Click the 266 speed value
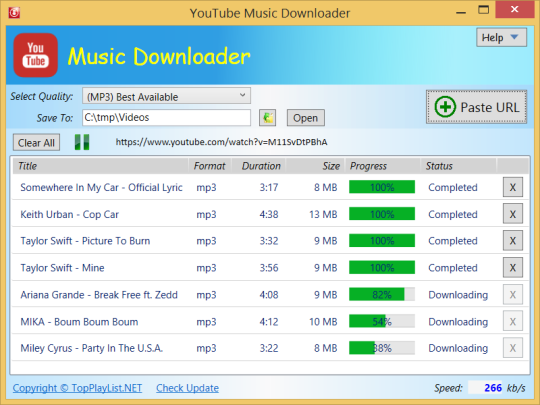Viewport: 540px width, 405px height. 493,388
